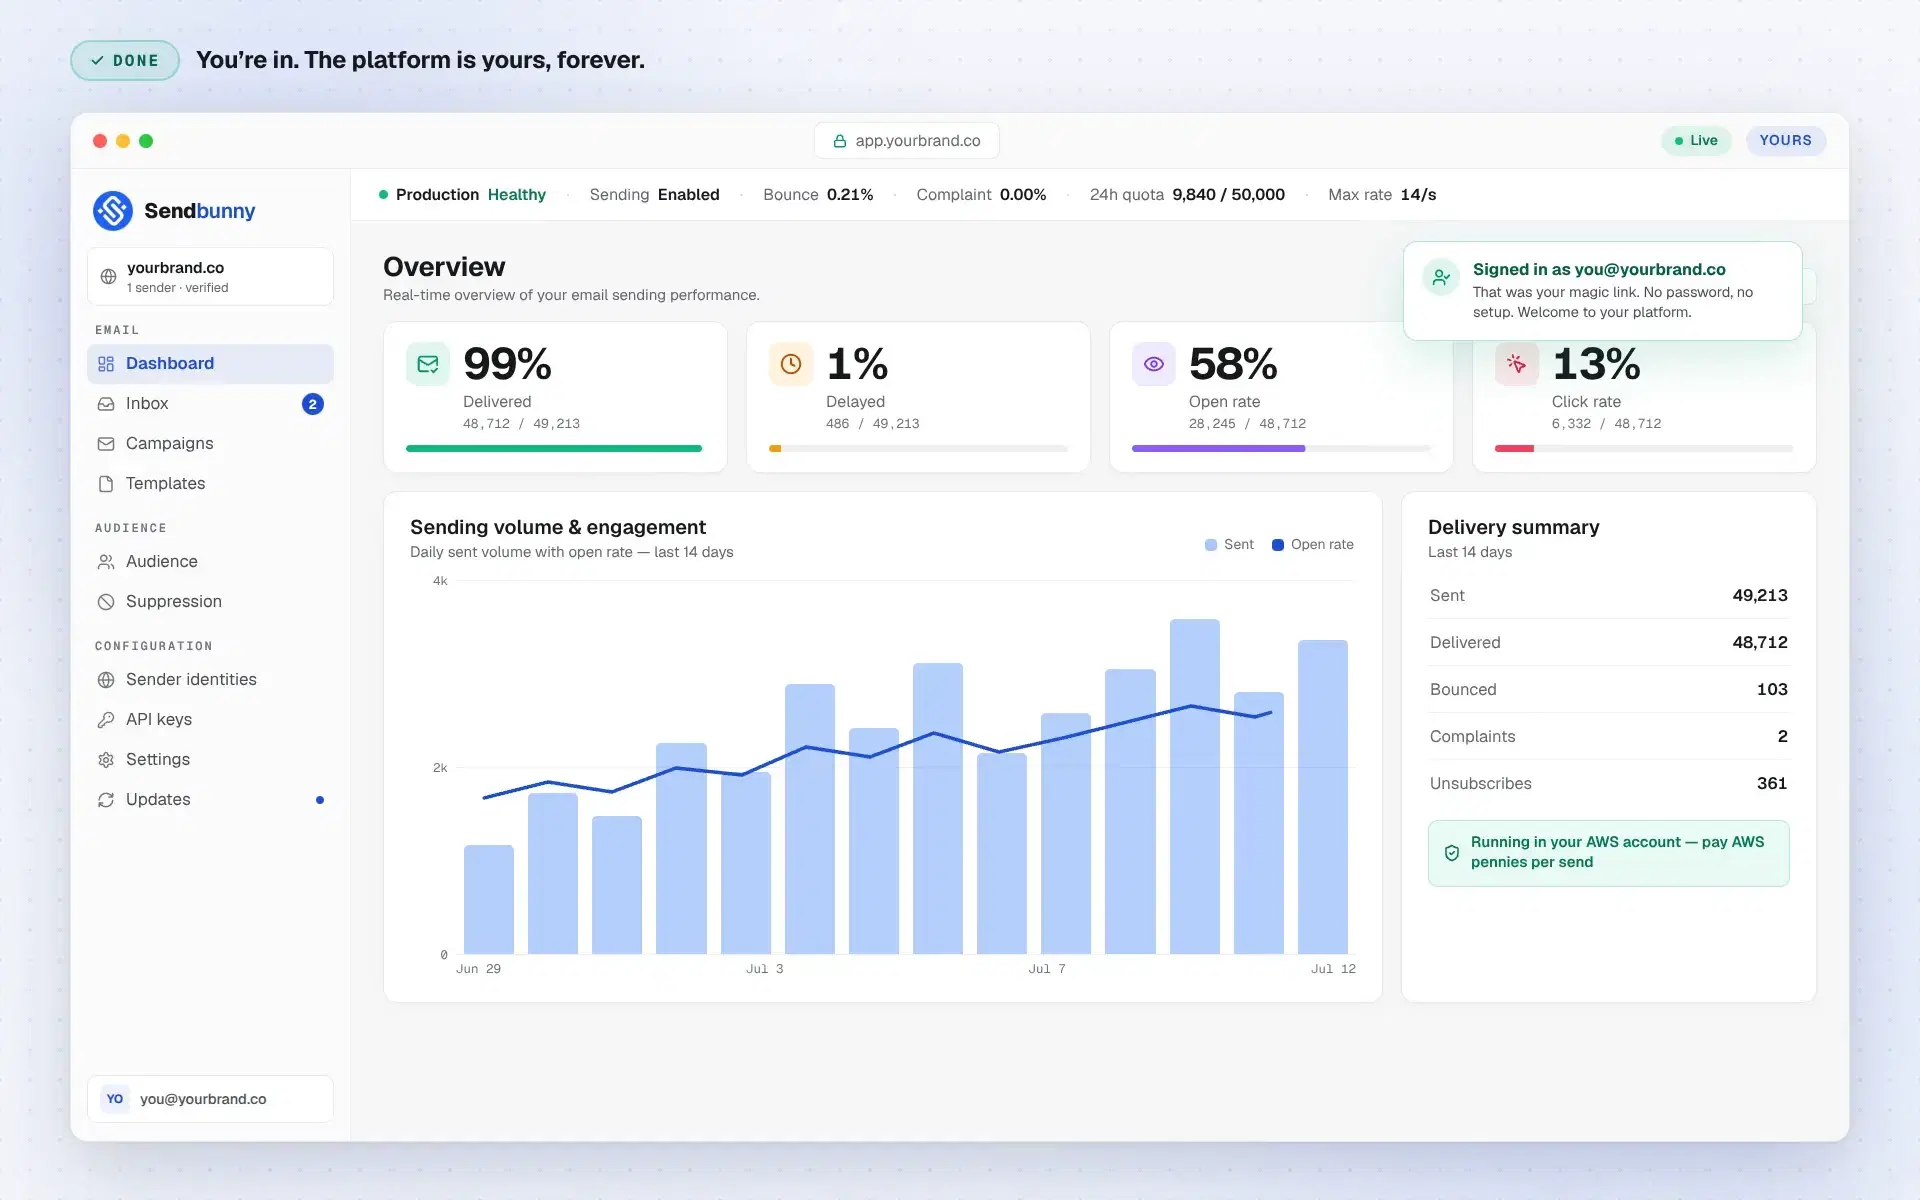The width and height of the screenshot is (1920, 1200).
Task: Go to API keys
Action: pos(210,720)
